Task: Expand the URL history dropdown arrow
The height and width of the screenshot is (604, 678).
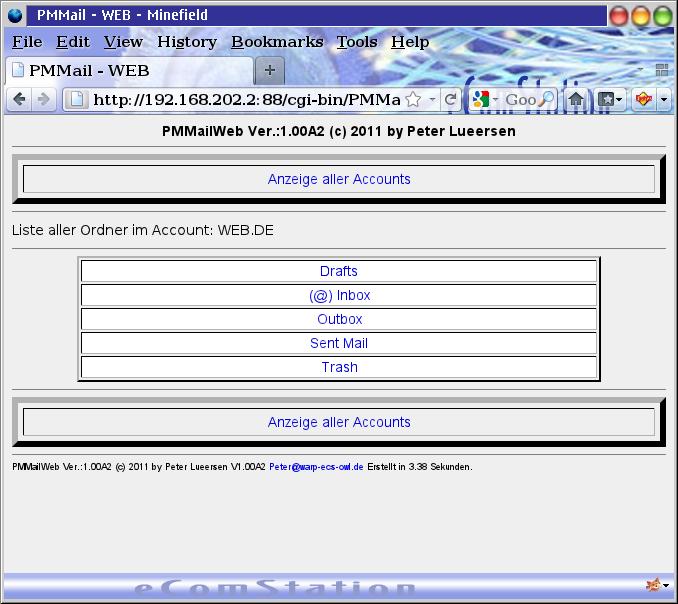Action: [432, 99]
